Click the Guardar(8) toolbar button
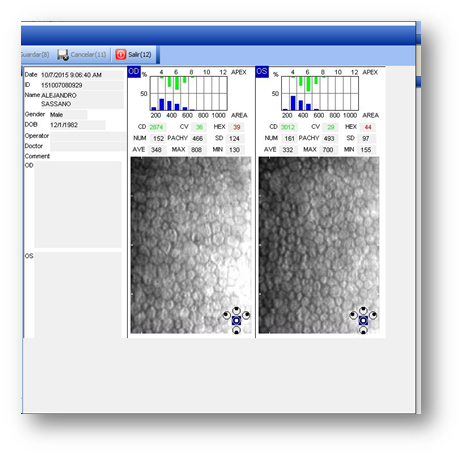The width and height of the screenshot is (463, 456). click(x=35, y=54)
